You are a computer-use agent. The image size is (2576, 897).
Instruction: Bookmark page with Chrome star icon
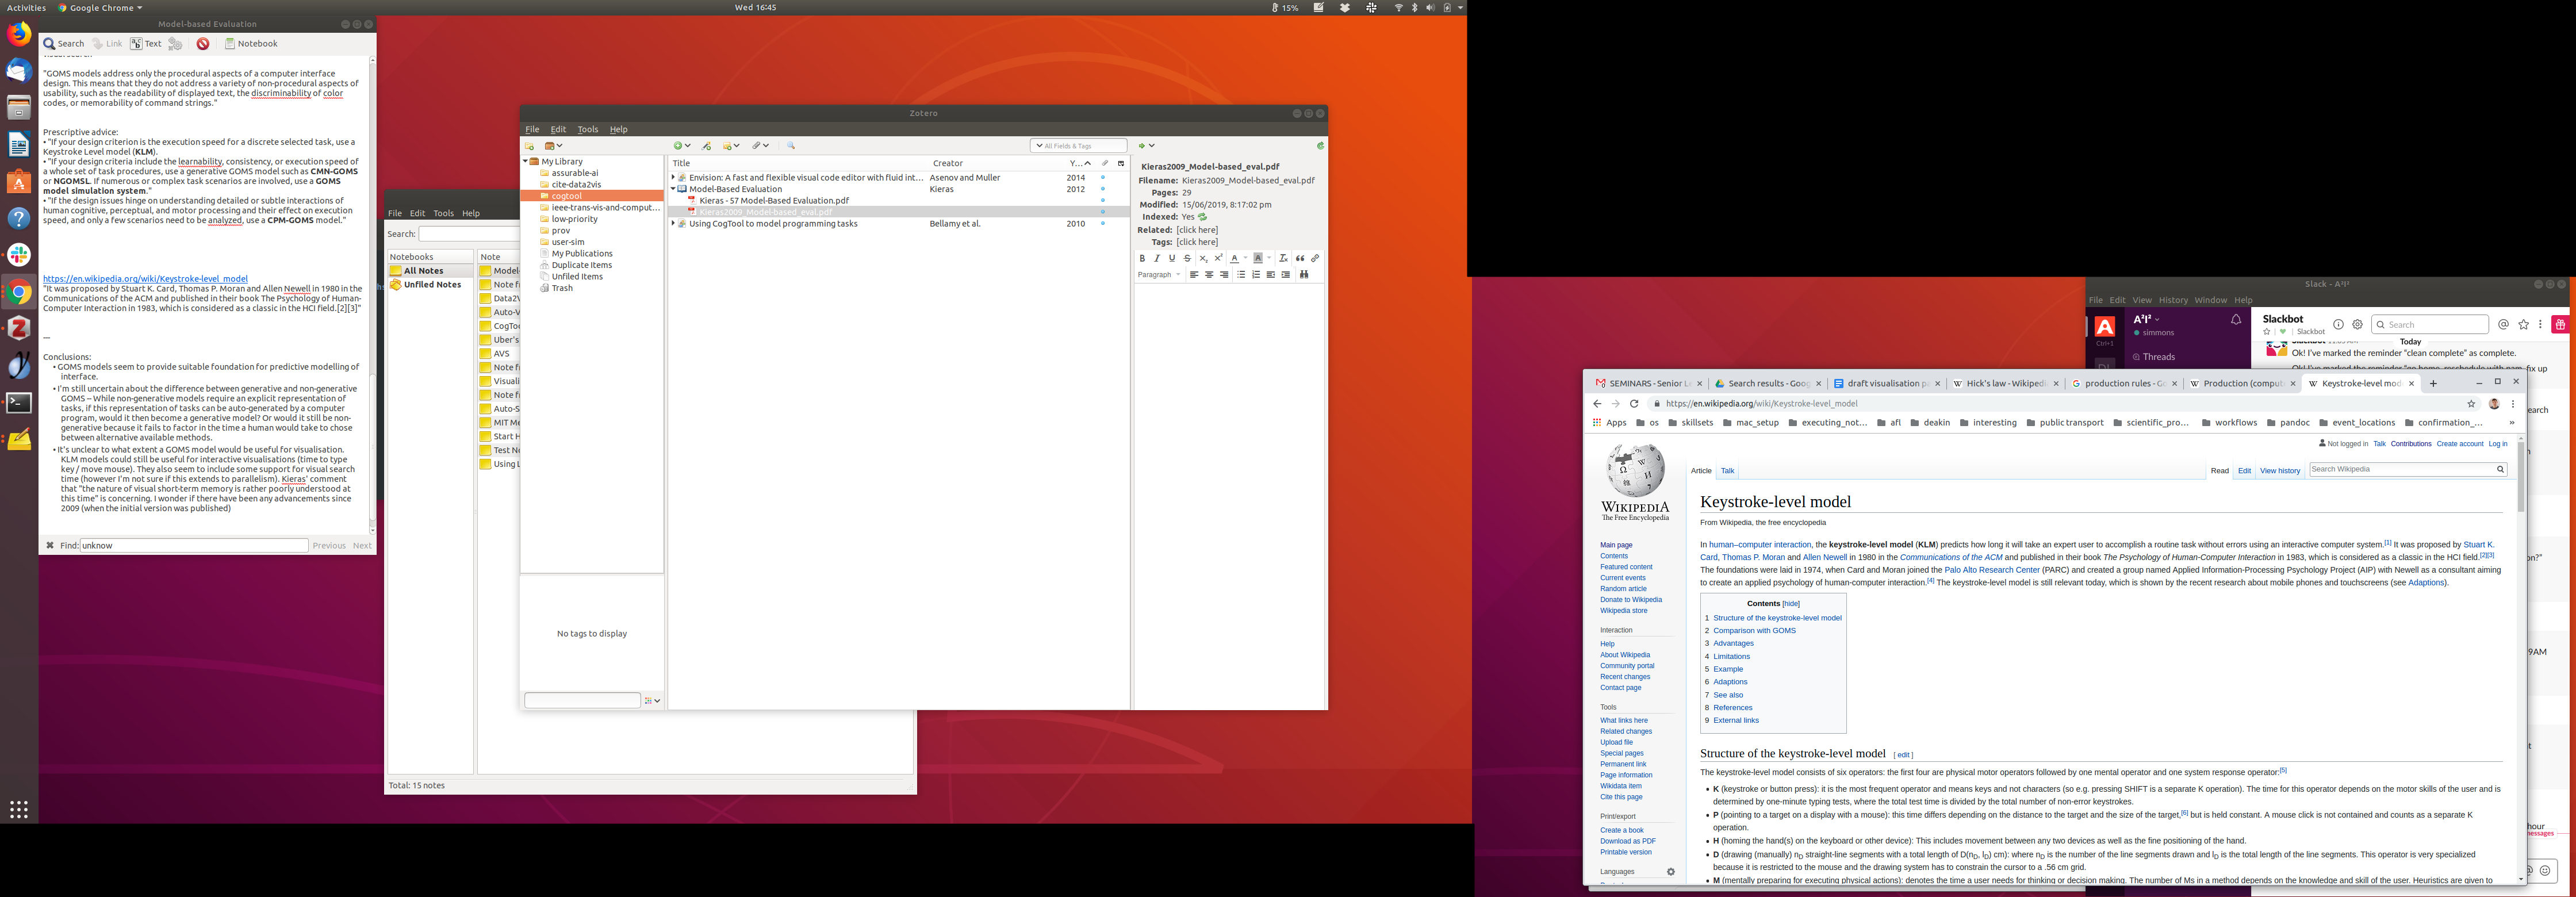coord(2471,404)
